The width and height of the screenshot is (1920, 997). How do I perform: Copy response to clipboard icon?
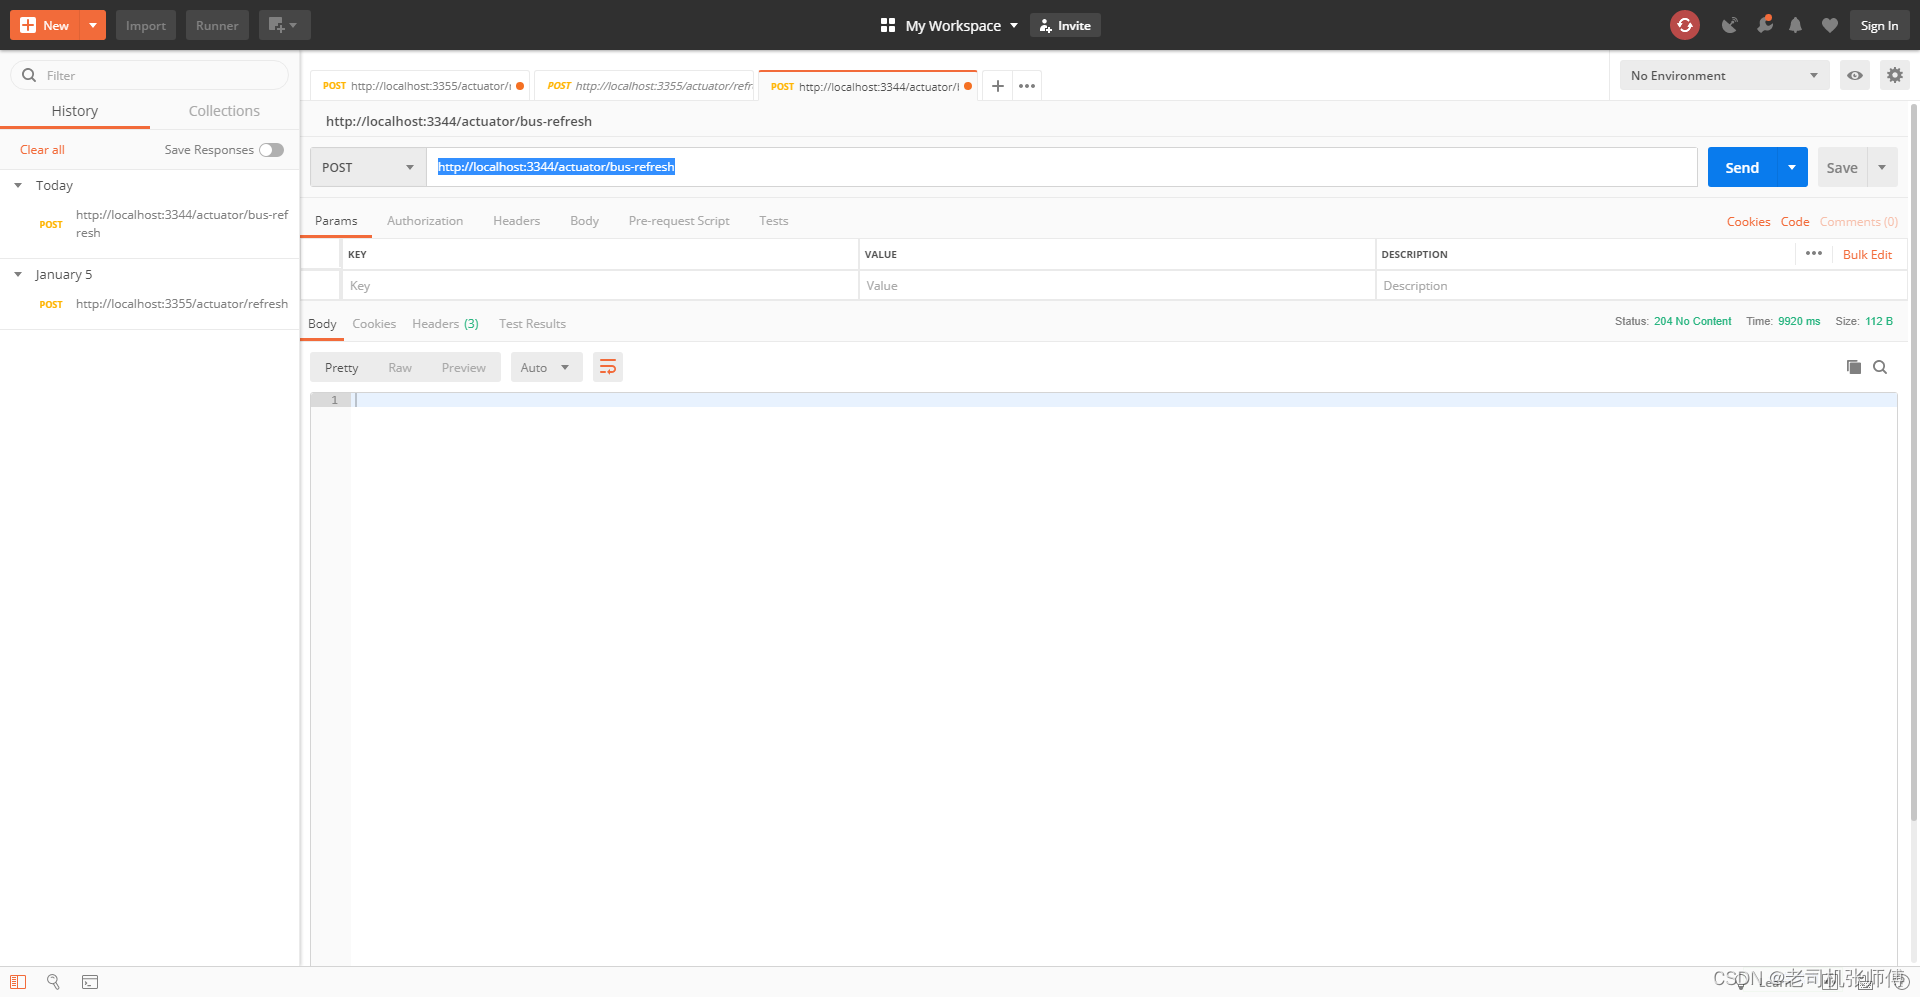point(1853,367)
